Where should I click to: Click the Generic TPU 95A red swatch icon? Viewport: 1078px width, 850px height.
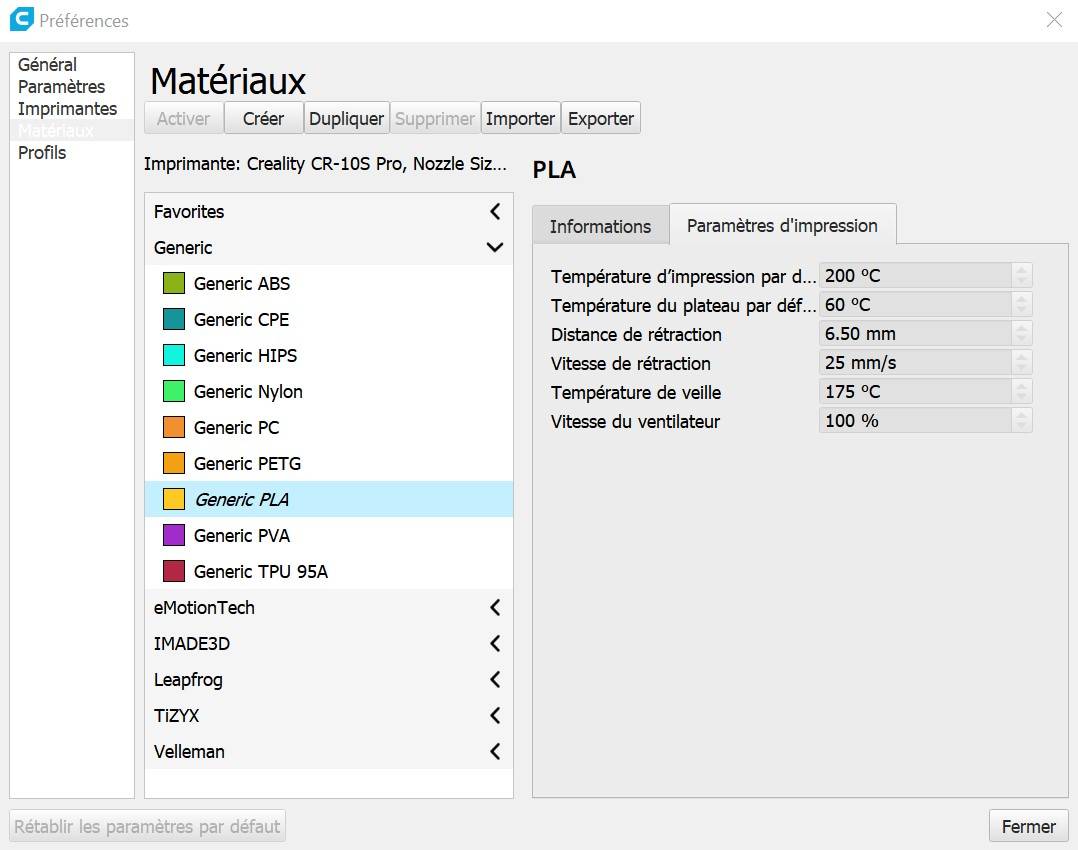click(x=174, y=572)
